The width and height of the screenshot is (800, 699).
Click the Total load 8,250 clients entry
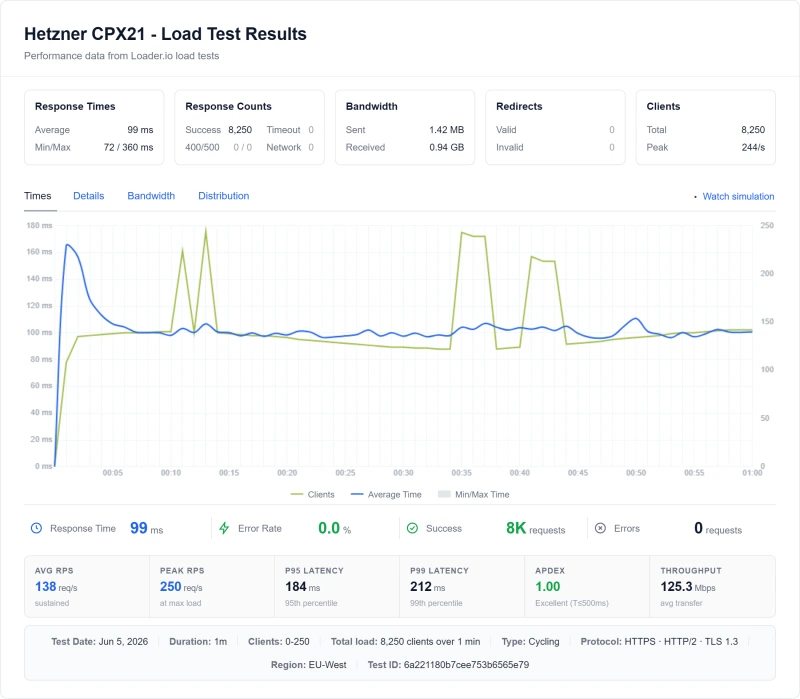[x=406, y=641]
